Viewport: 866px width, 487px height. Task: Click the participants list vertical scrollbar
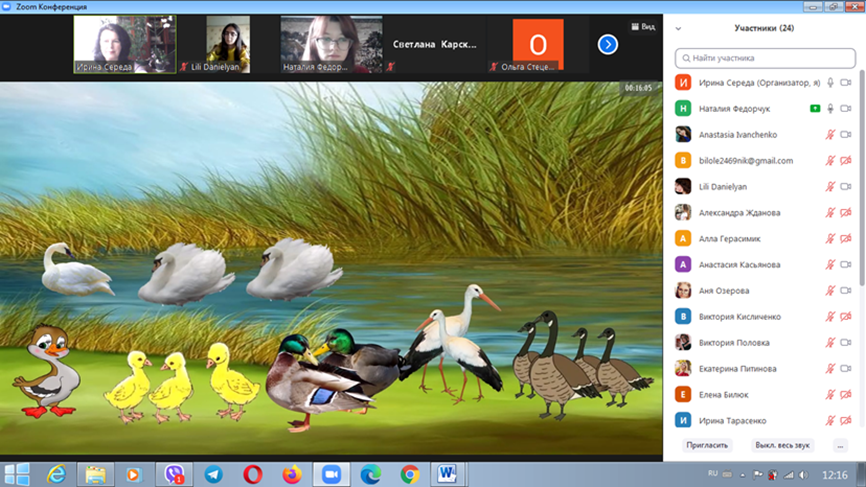pos(861,200)
